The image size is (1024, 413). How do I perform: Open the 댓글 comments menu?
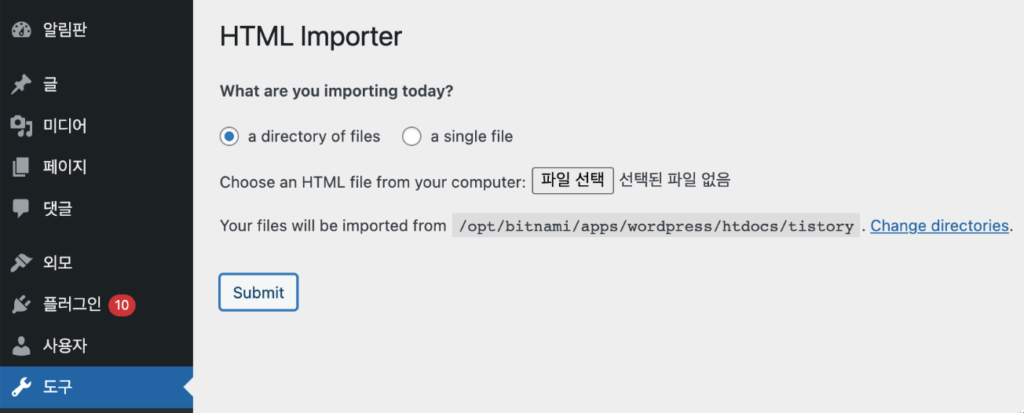[58, 208]
